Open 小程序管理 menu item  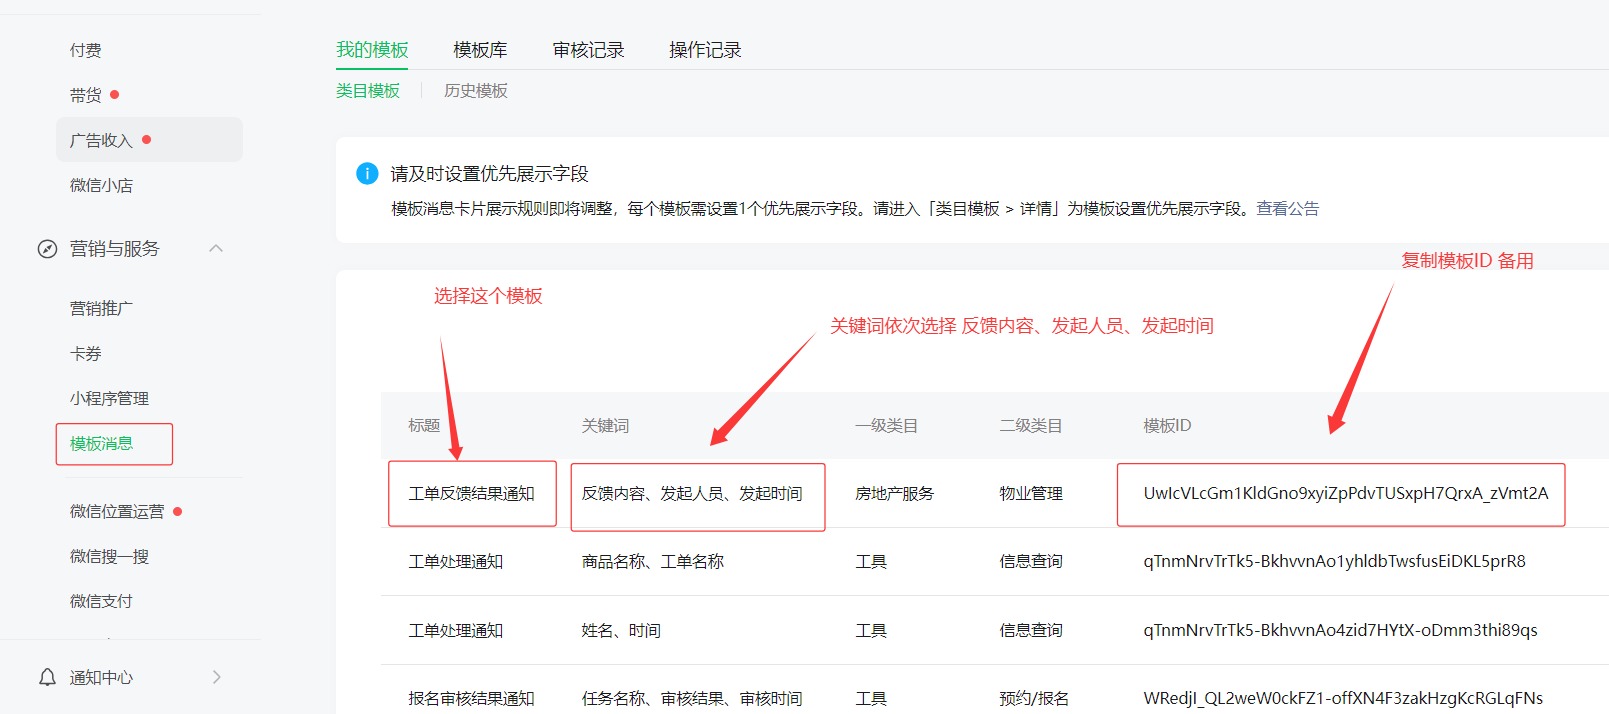tap(109, 398)
